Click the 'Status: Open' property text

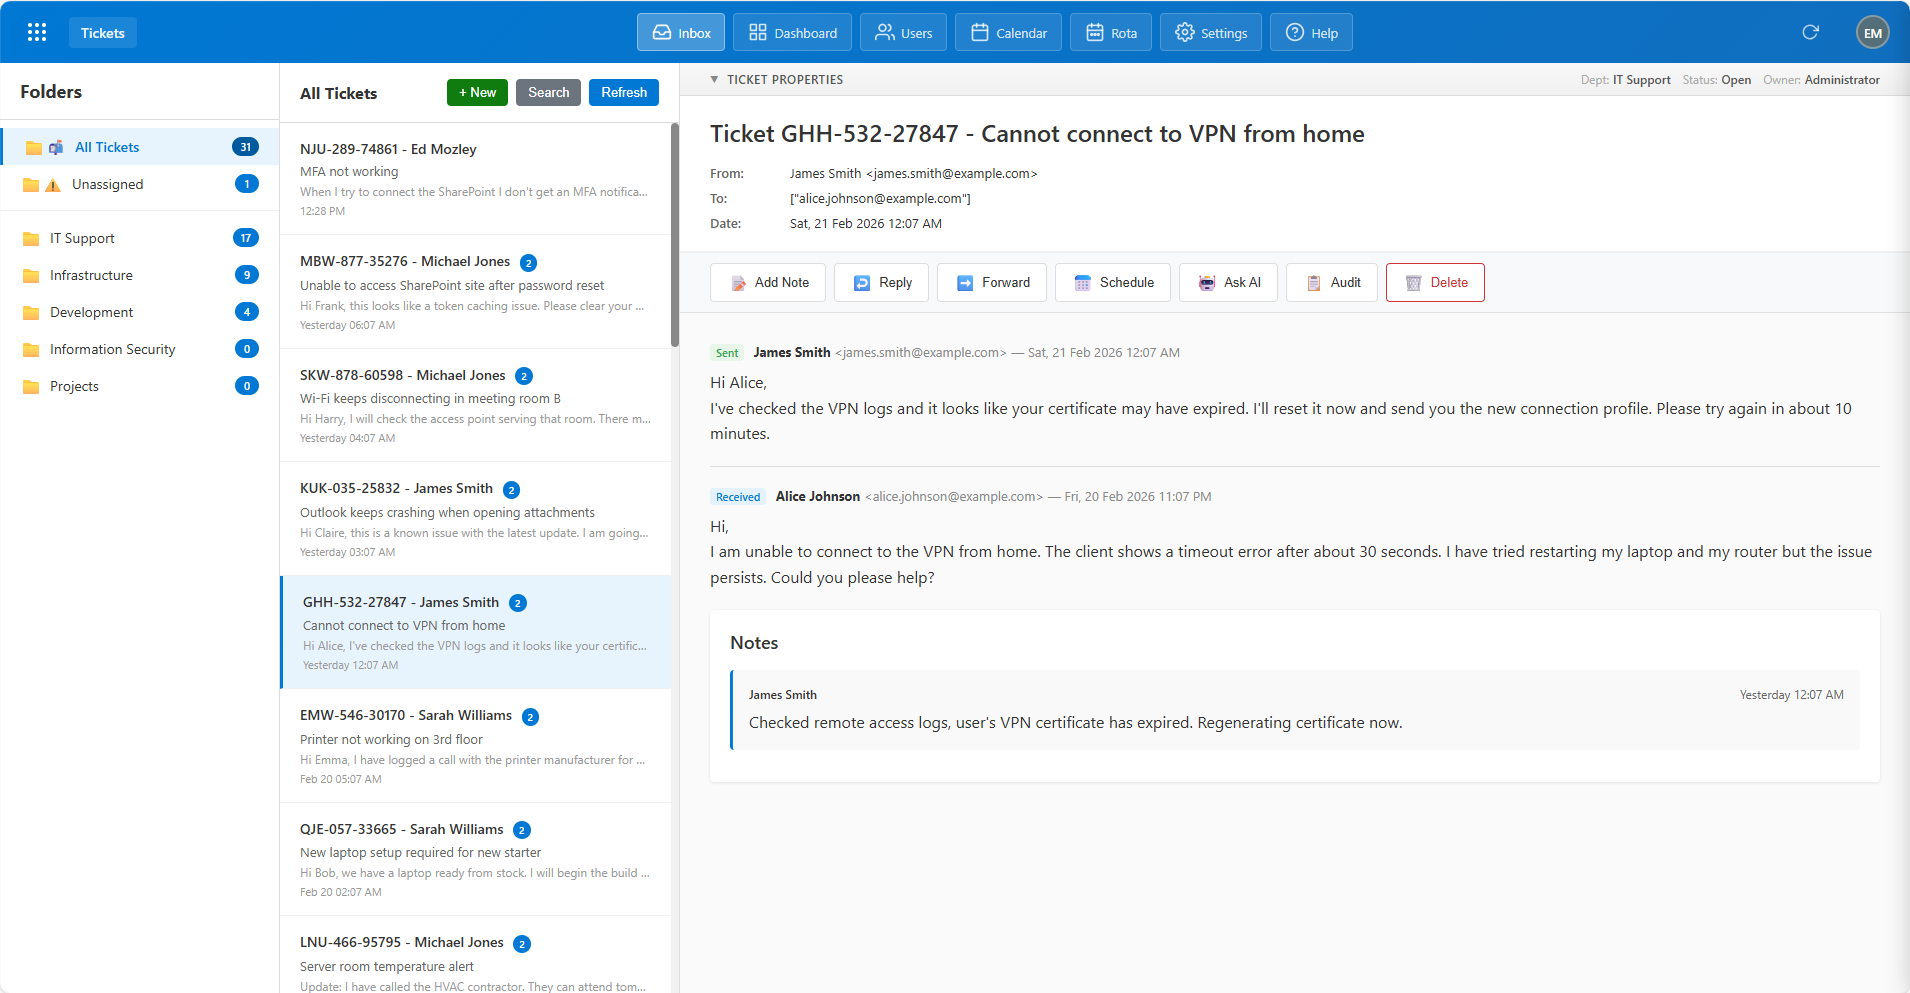(x=1716, y=80)
